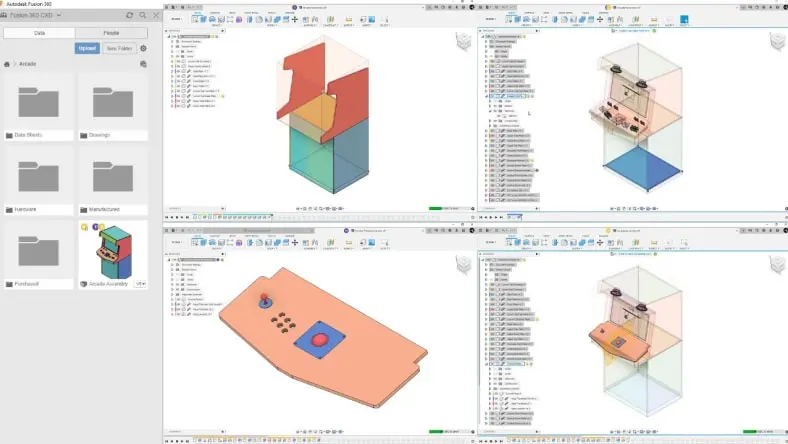Click the New Folder button
The height and width of the screenshot is (444, 788).
point(119,48)
